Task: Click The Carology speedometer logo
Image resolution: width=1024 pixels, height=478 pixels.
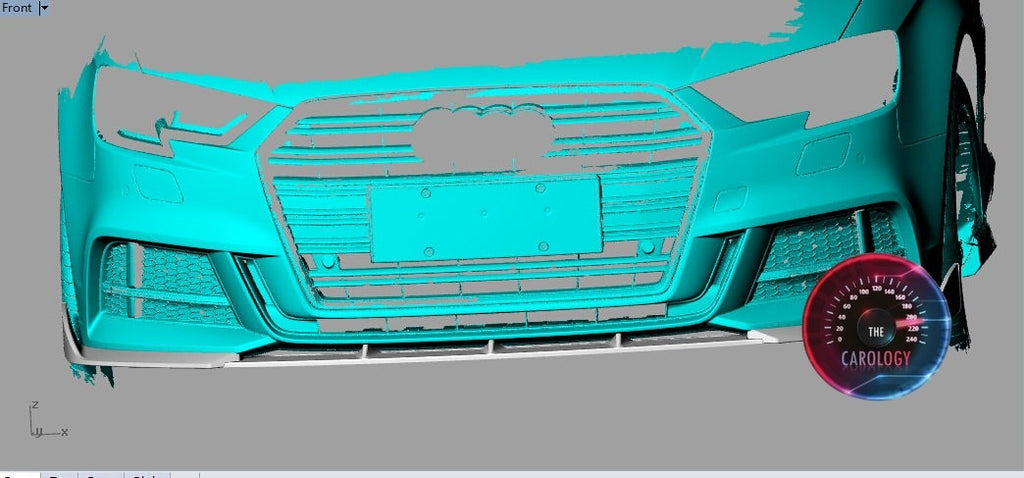Action: pos(875,326)
